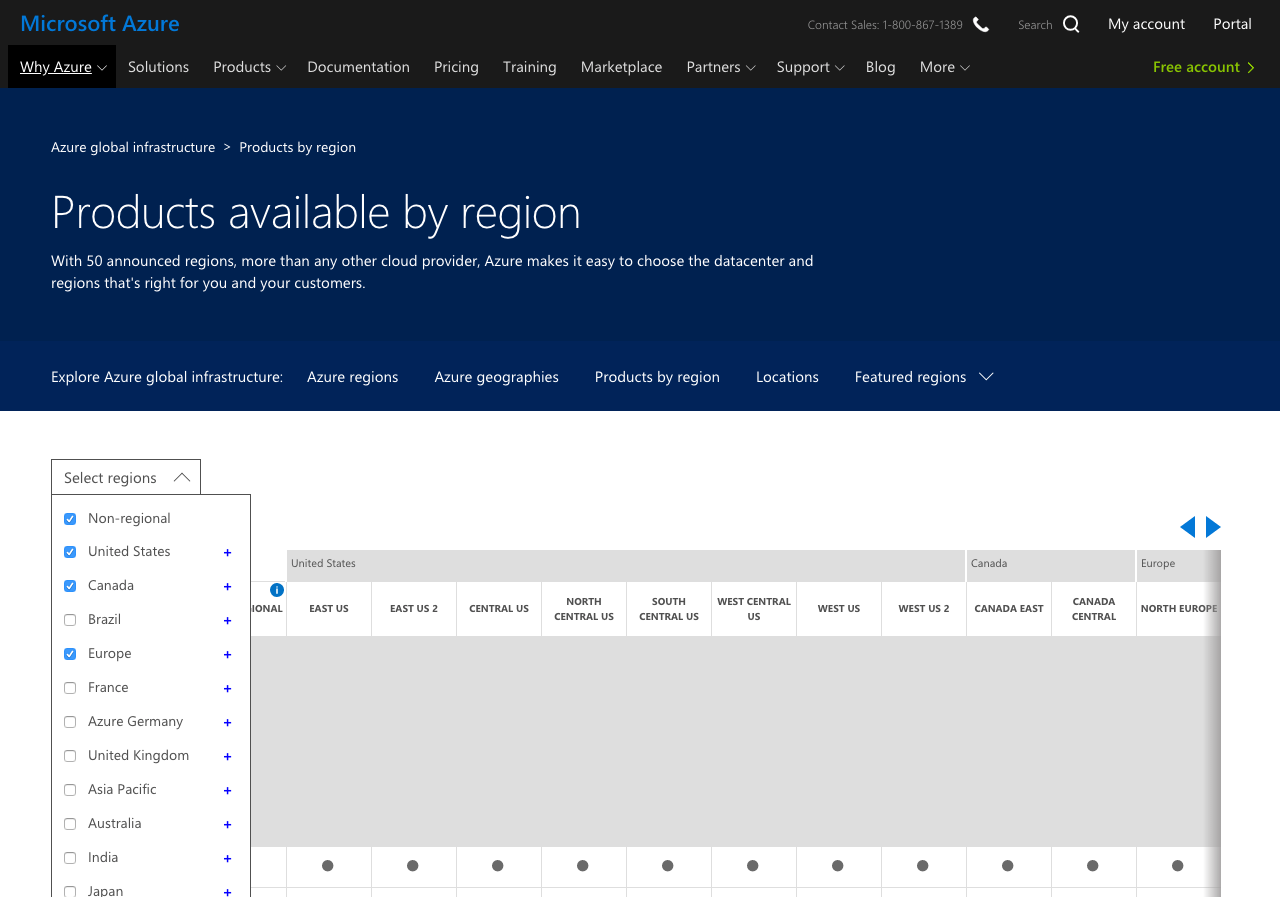Click the availability dot under West US 2
The height and width of the screenshot is (897, 1280).
point(923,866)
